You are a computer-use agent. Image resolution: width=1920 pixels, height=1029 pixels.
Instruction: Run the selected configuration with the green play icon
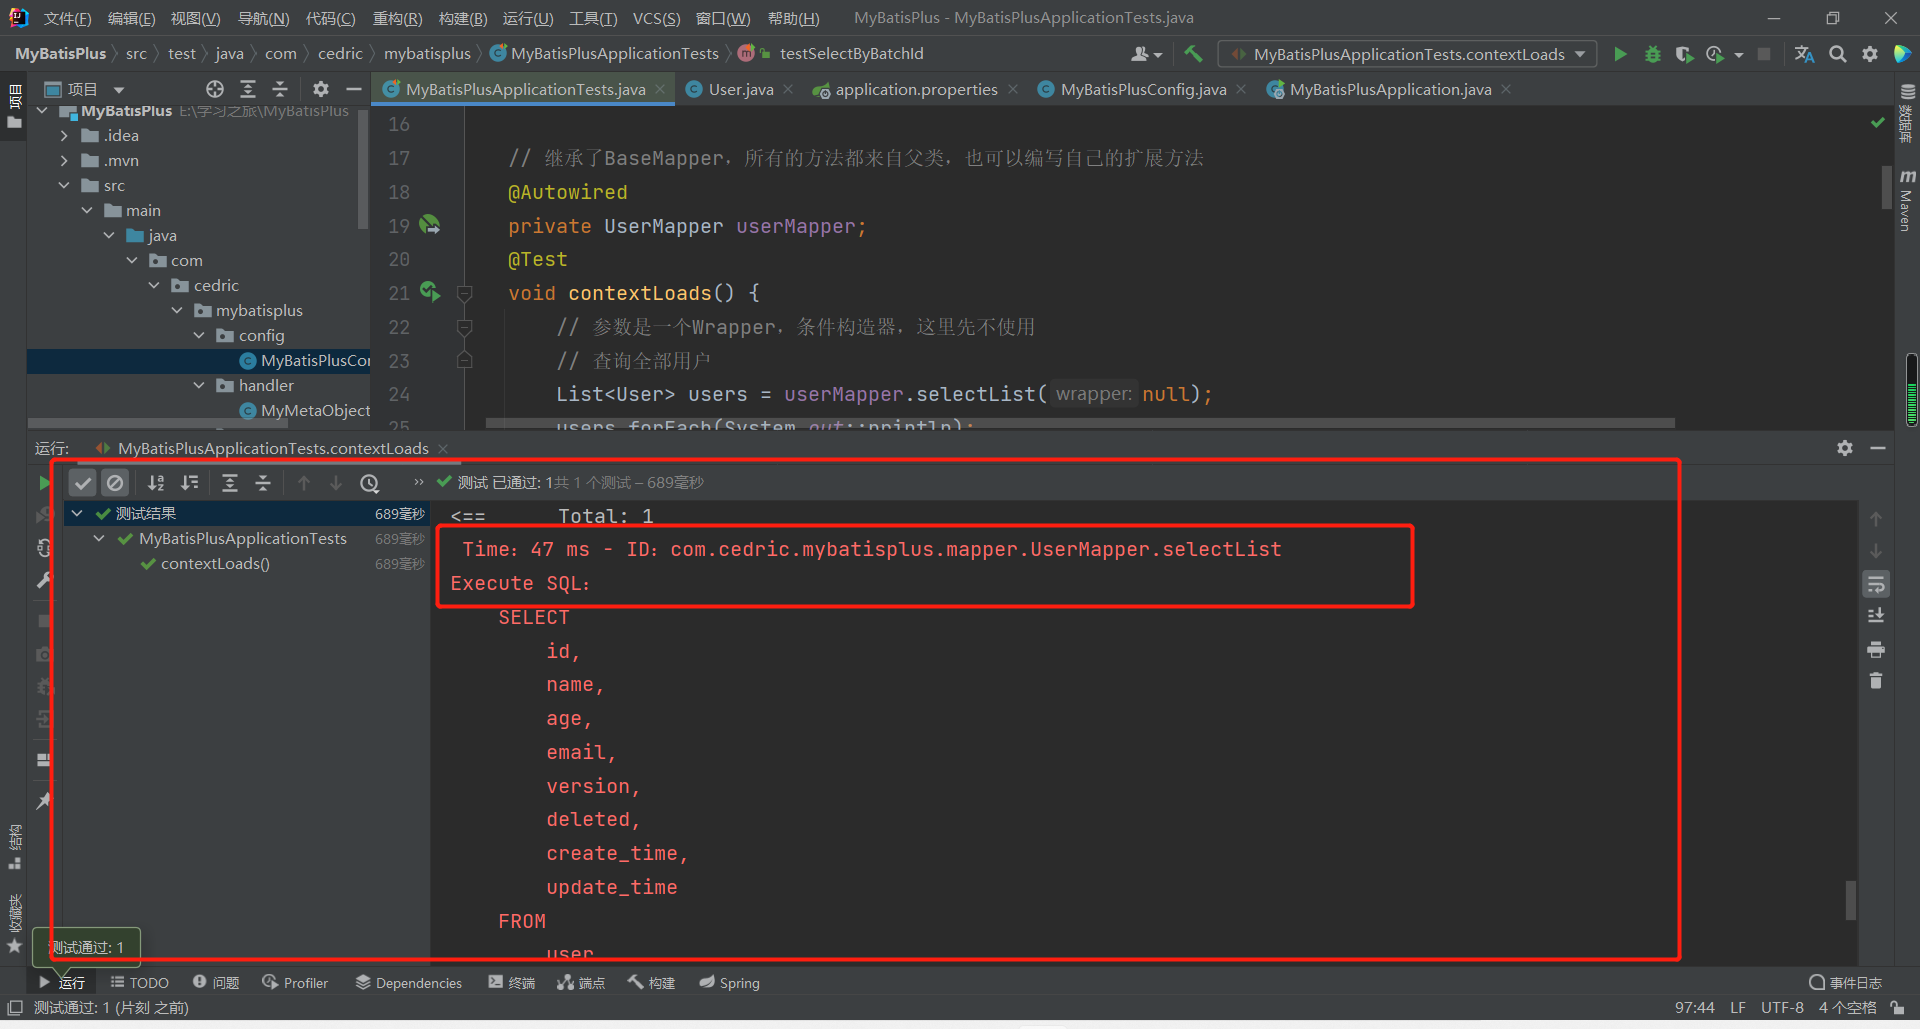pyautogui.click(x=1620, y=54)
